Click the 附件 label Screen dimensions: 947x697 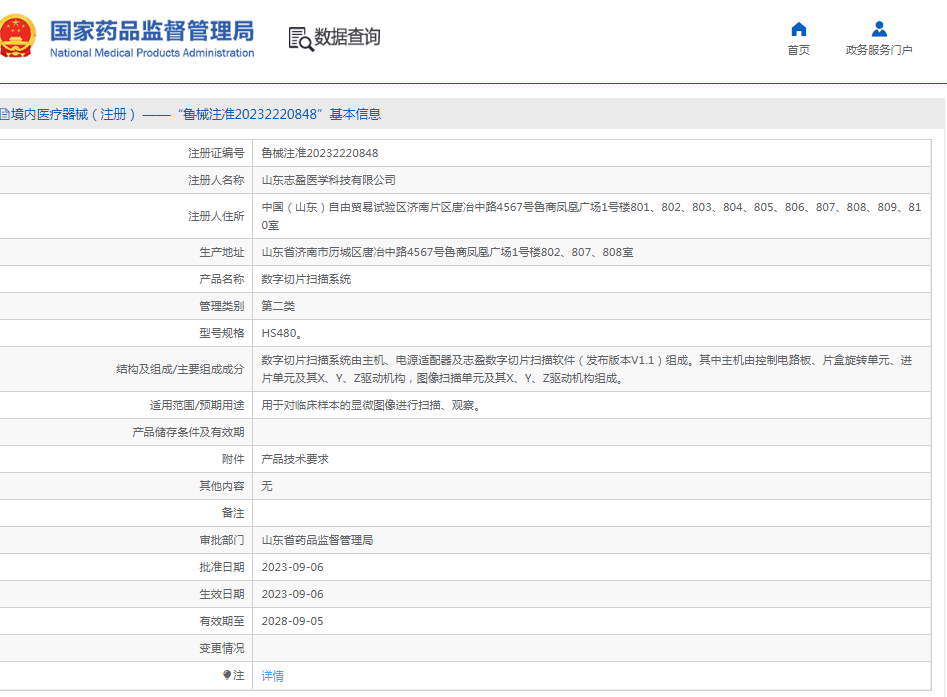pyautogui.click(x=233, y=459)
